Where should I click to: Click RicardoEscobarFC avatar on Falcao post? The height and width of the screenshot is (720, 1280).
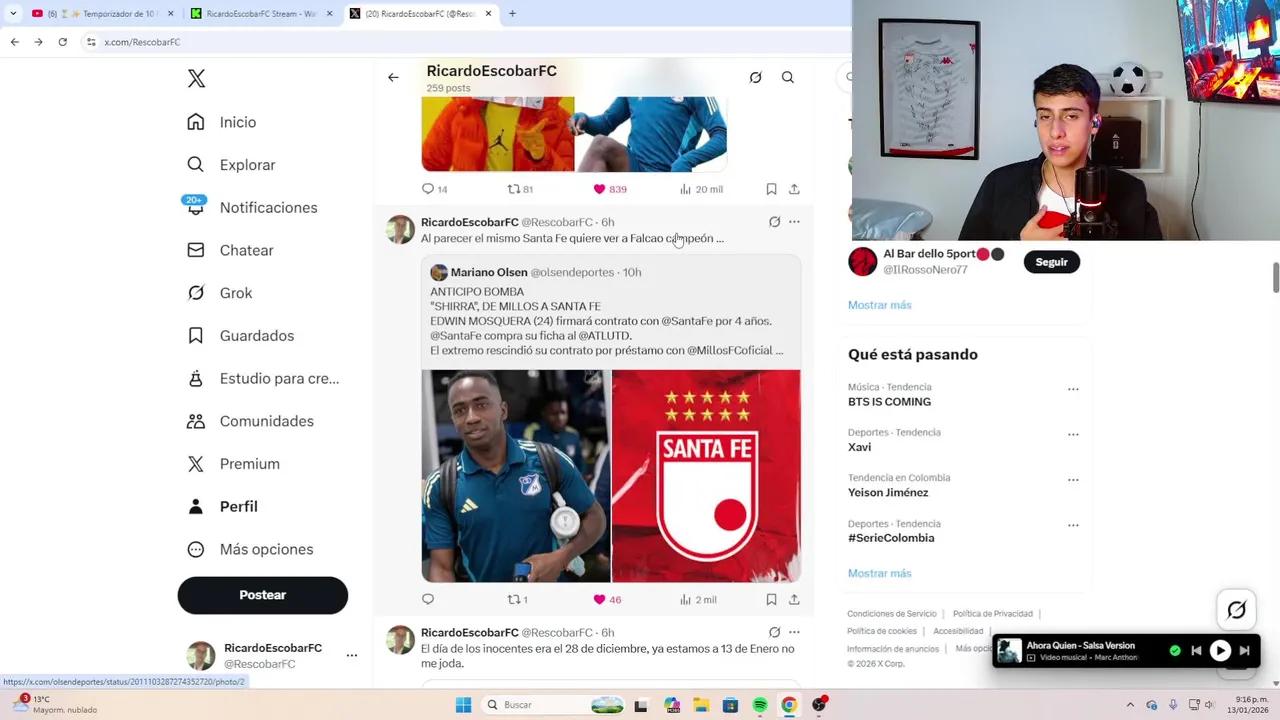point(400,229)
